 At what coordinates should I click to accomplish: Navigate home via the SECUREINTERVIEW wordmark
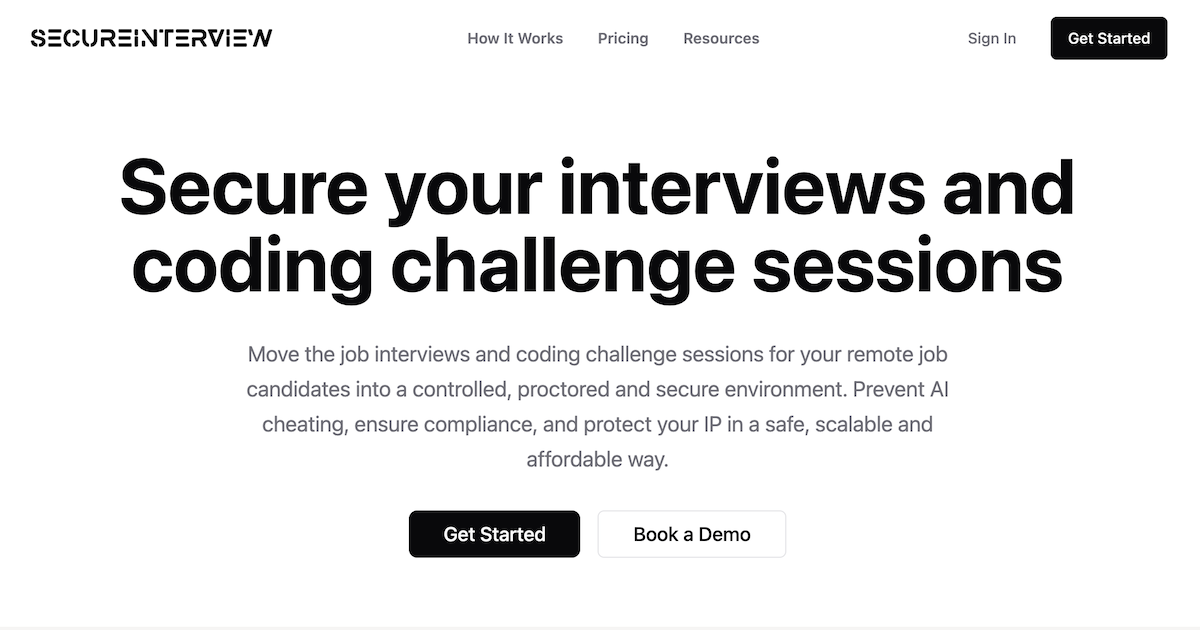[150, 37]
